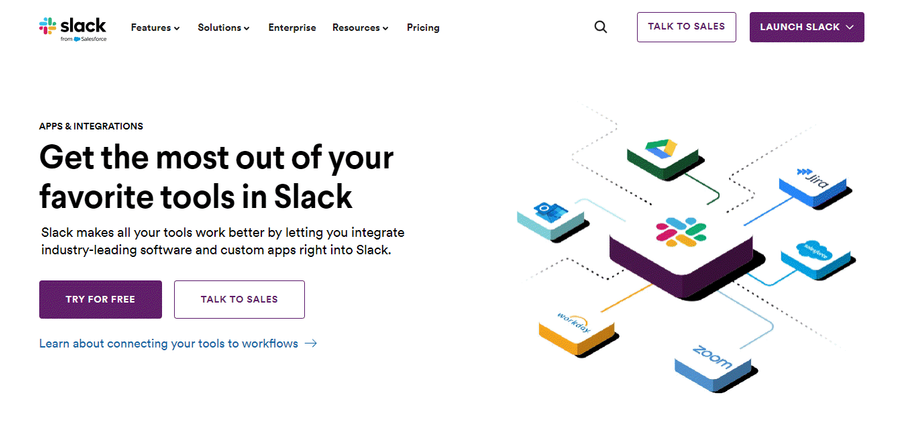Click the Apps & Integrations label
This screenshot has height=424, width=900.
pyautogui.click(x=91, y=126)
